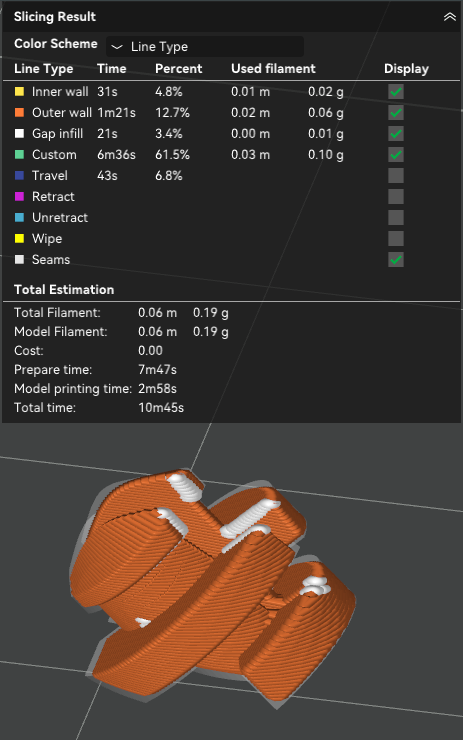The height and width of the screenshot is (740, 463).
Task: Uncheck the Outer wall display checkbox
Action: [396, 112]
